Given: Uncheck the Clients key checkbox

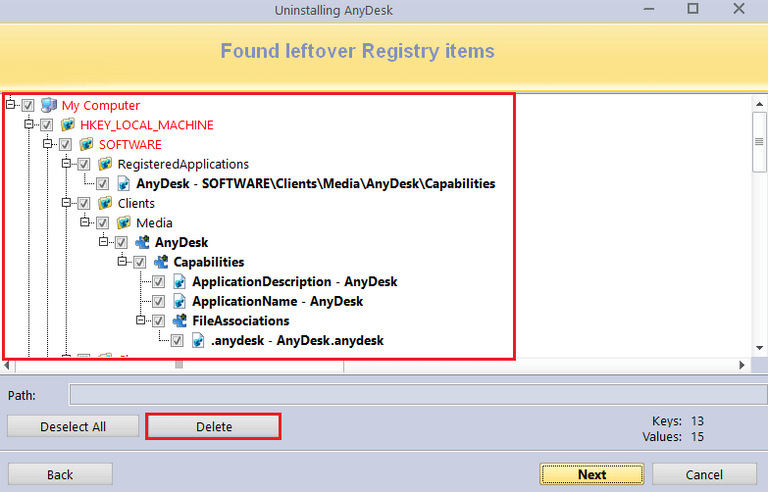Looking at the screenshot, I should coord(84,203).
